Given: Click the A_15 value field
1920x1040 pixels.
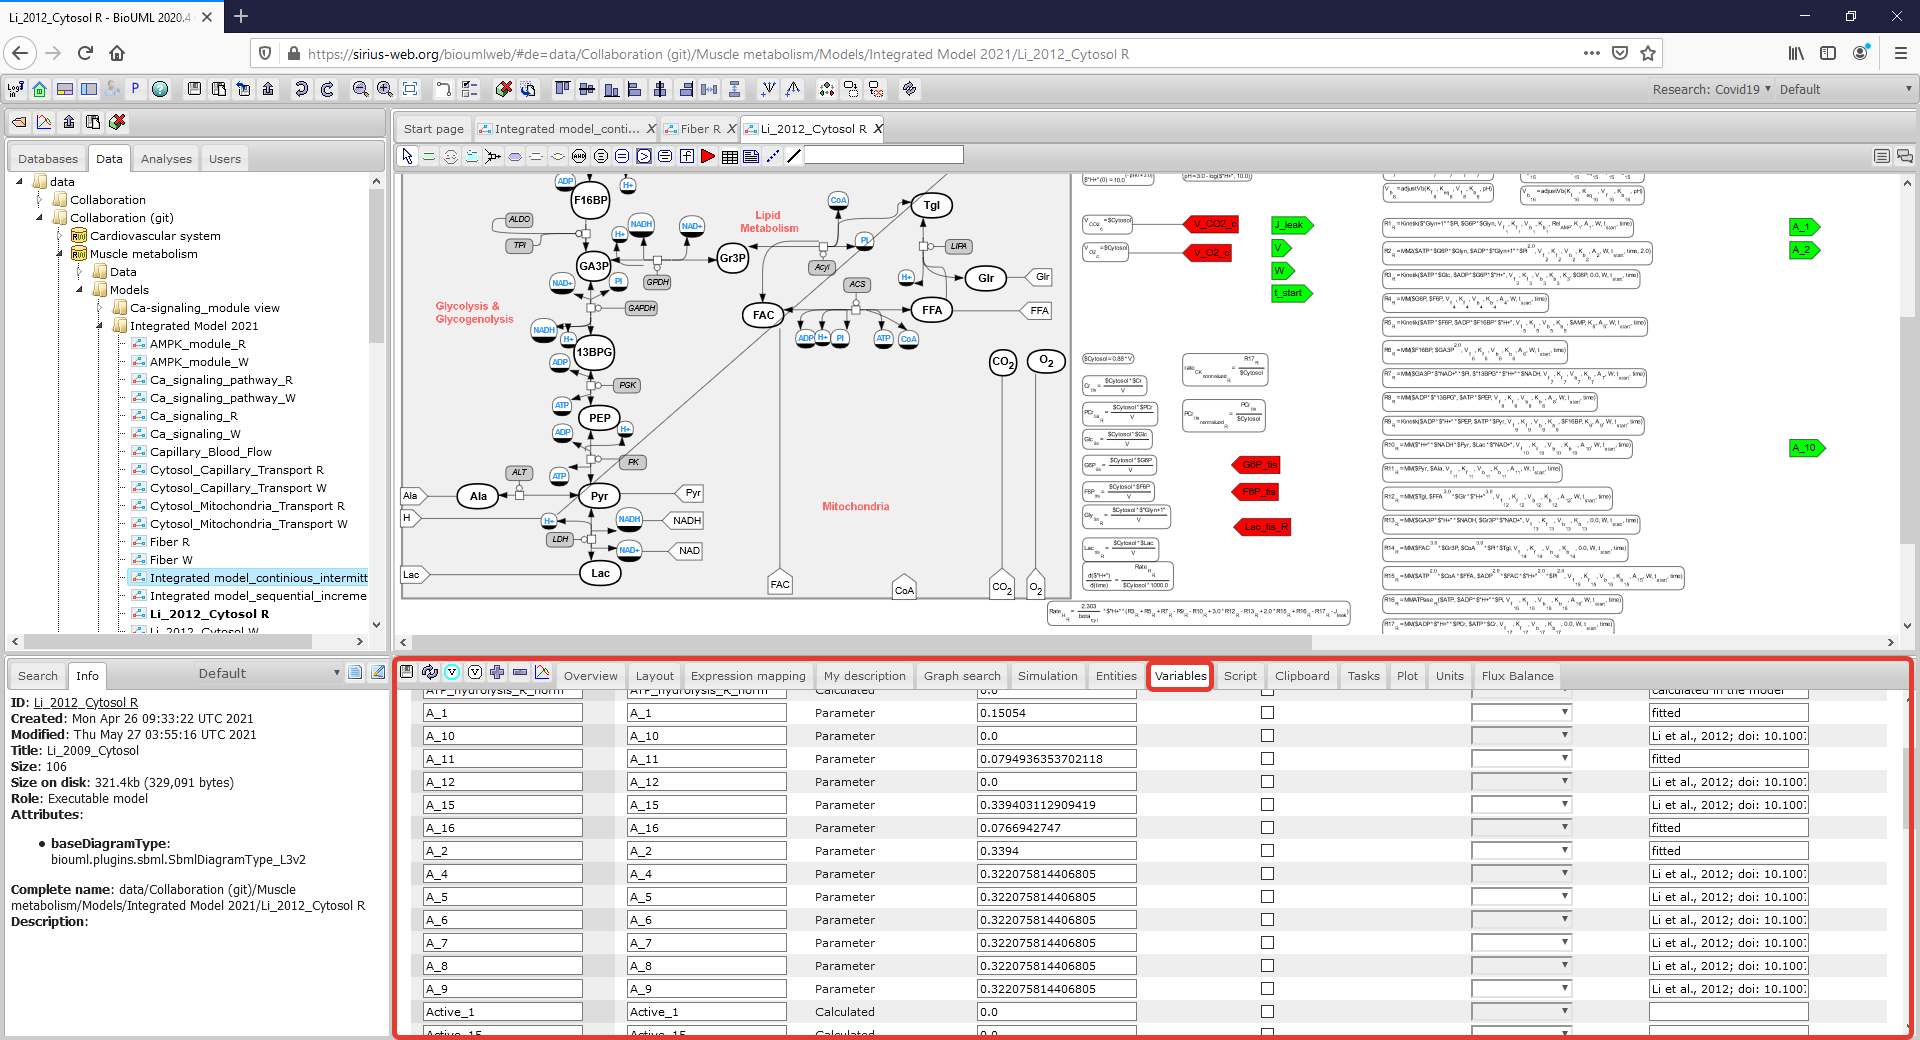Looking at the screenshot, I should click(x=1057, y=805).
